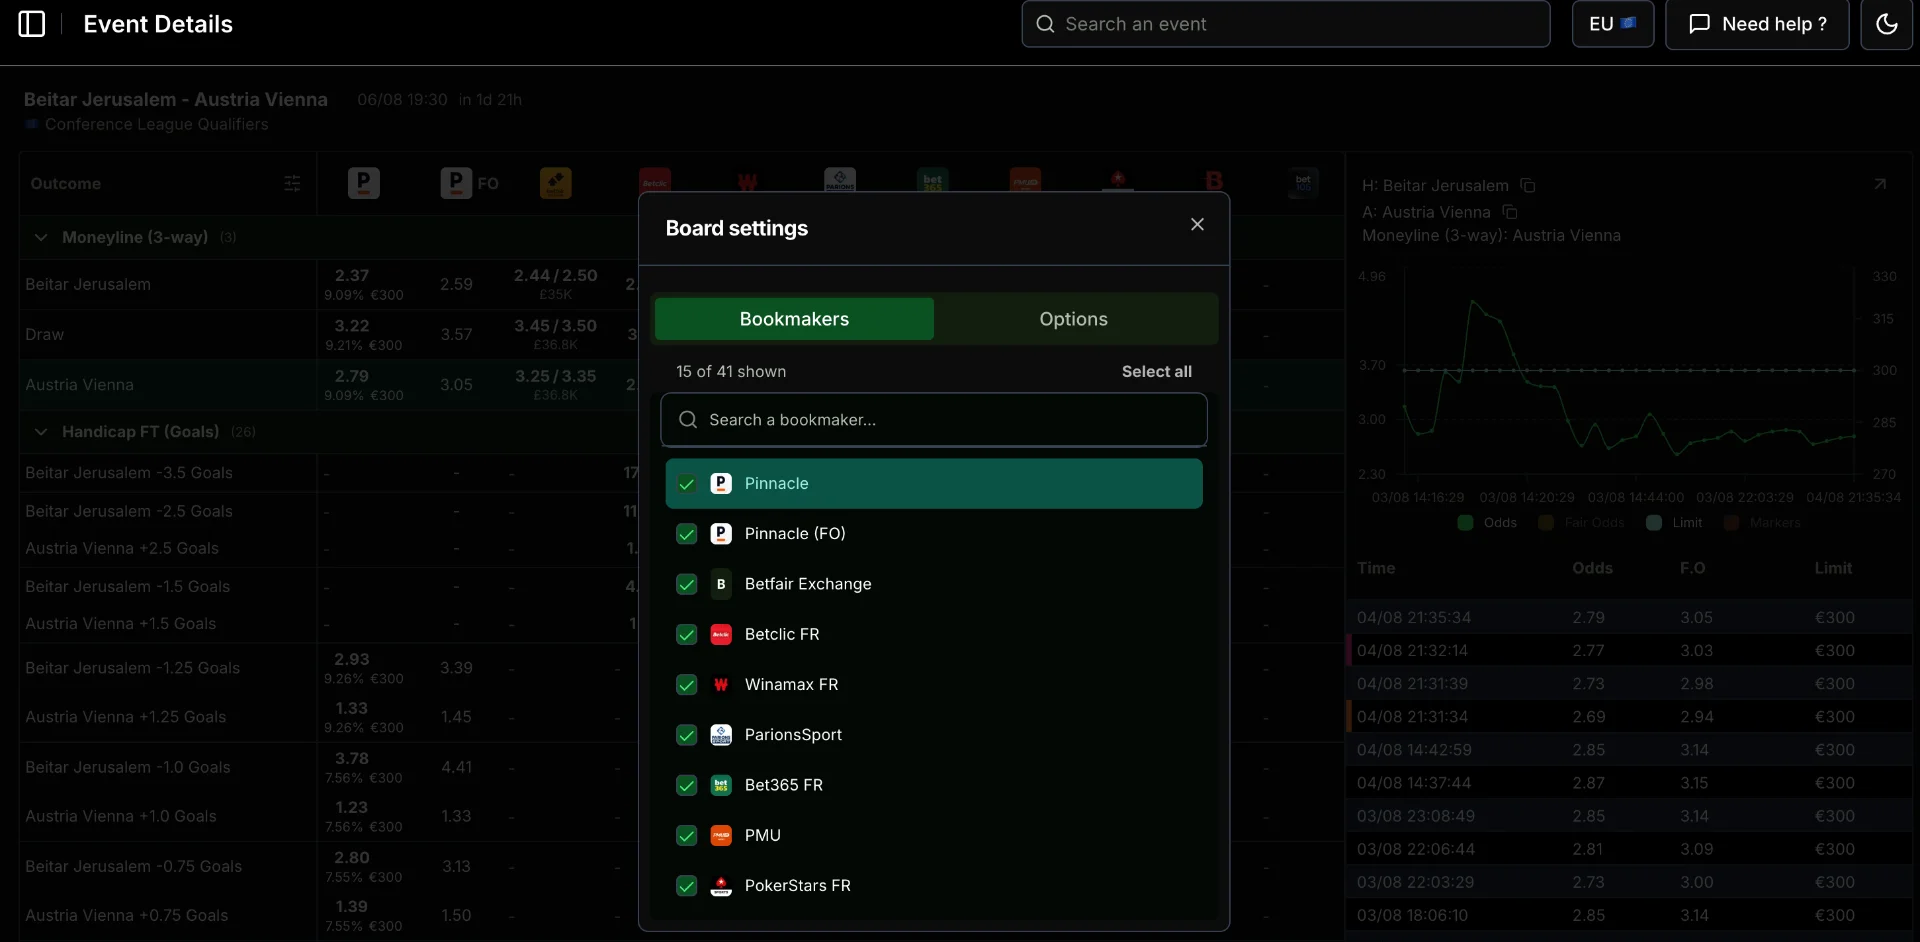The height and width of the screenshot is (942, 1920).
Task: Click the Betfair Exchange column header logo
Action: click(x=556, y=183)
